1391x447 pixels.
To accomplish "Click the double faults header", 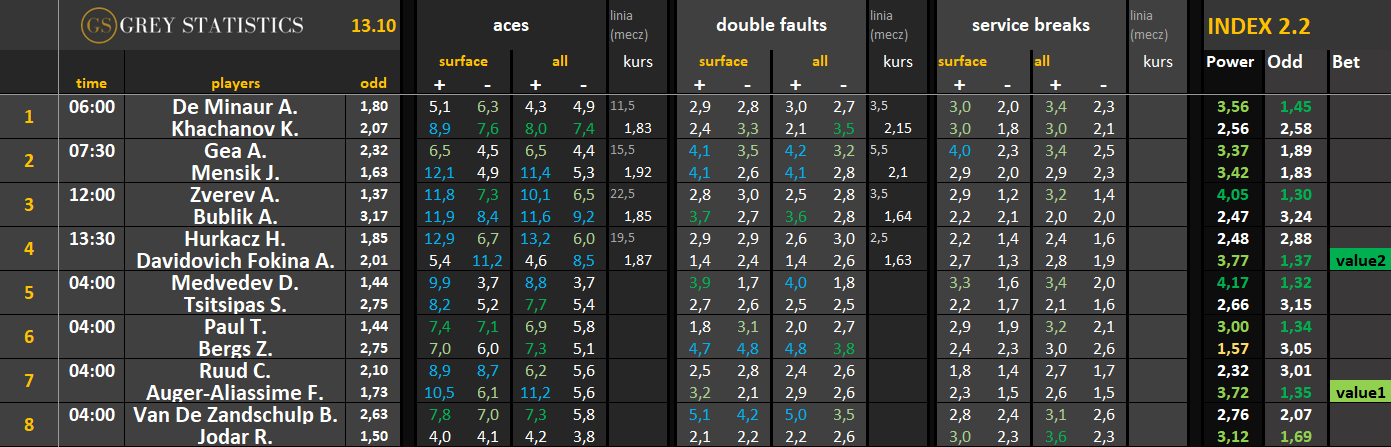I will coord(771,25).
